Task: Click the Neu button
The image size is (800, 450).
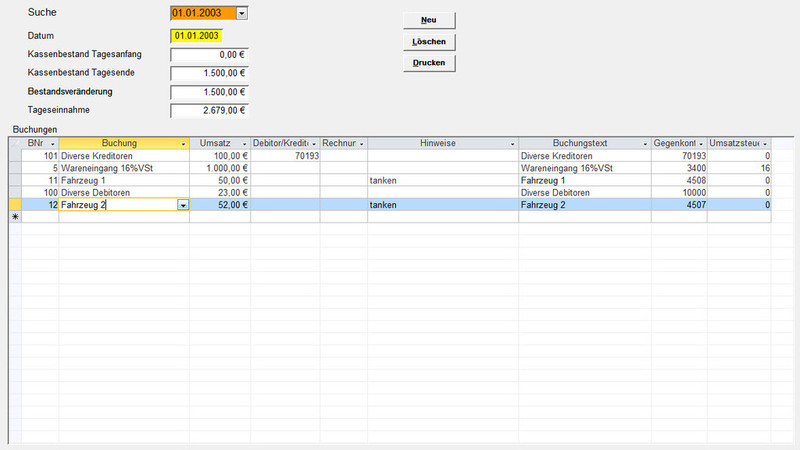Action: coord(429,20)
